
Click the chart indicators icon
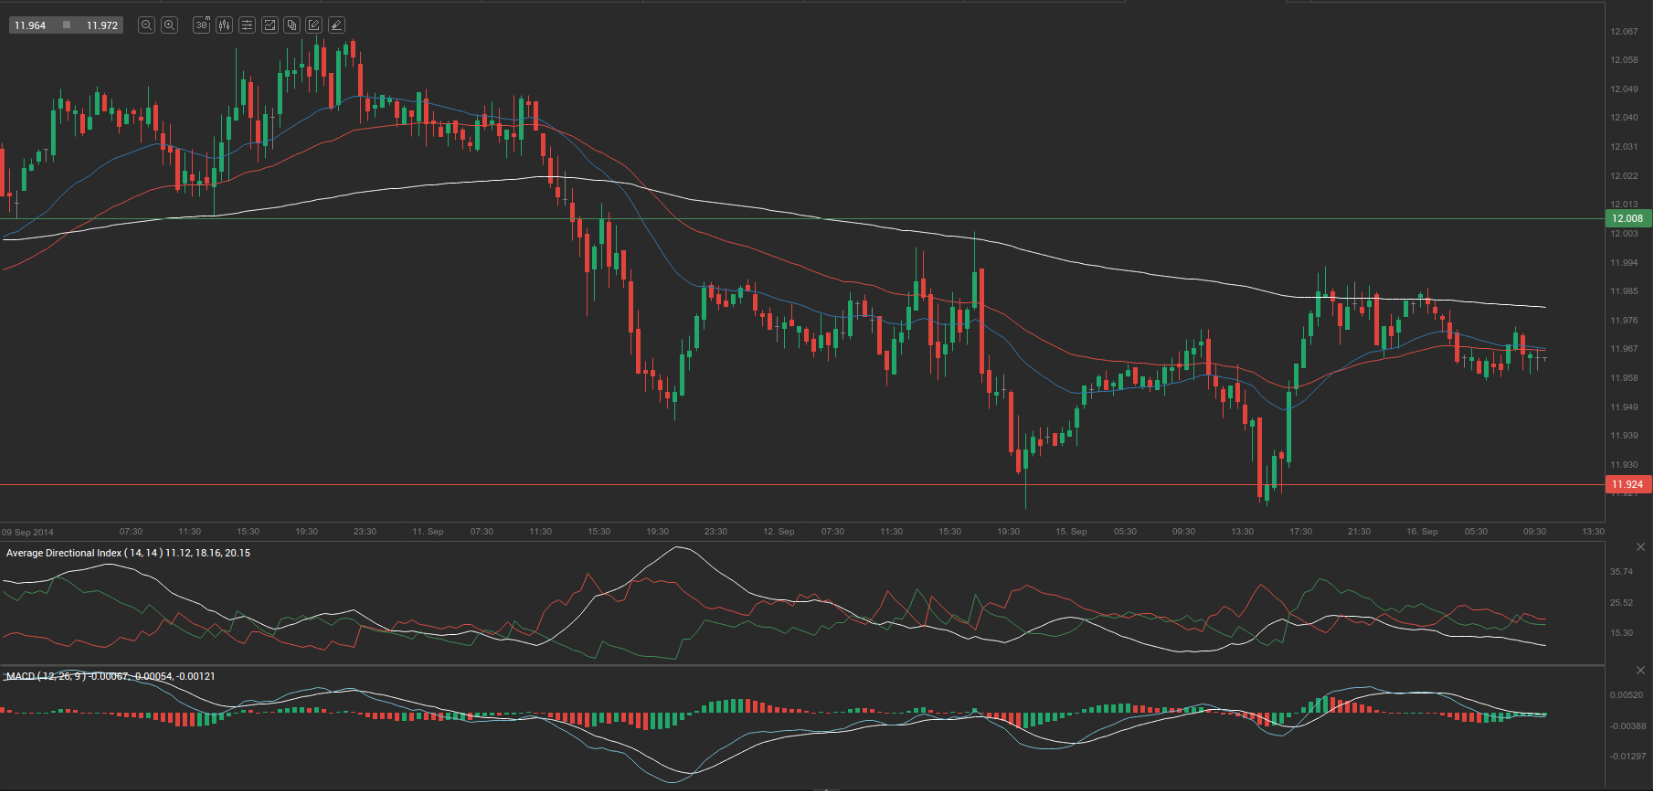270,25
